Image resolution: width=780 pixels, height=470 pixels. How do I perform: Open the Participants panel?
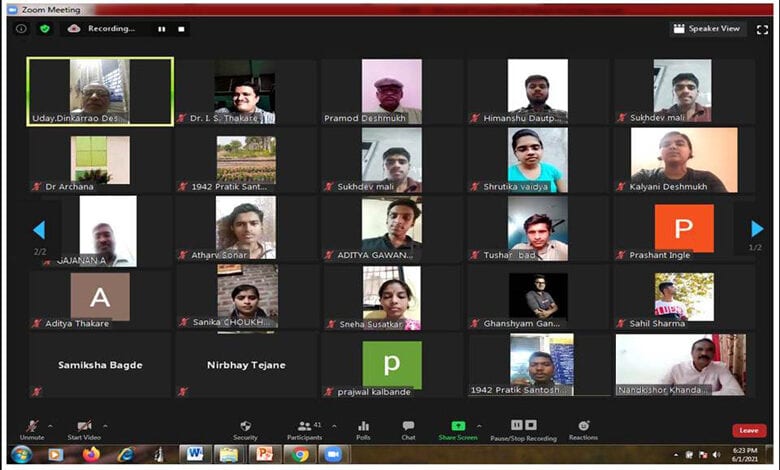[x=304, y=430]
